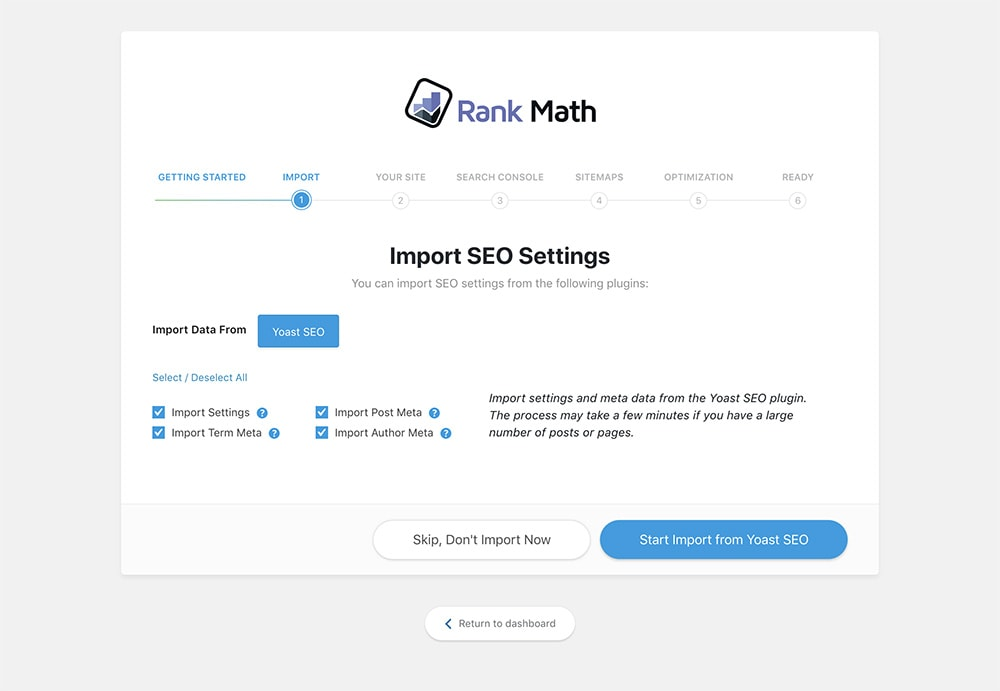Viewport: 1000px width, 691px height.
Task: Click the Import SEO Settings heading
Action: coord(500,256)
